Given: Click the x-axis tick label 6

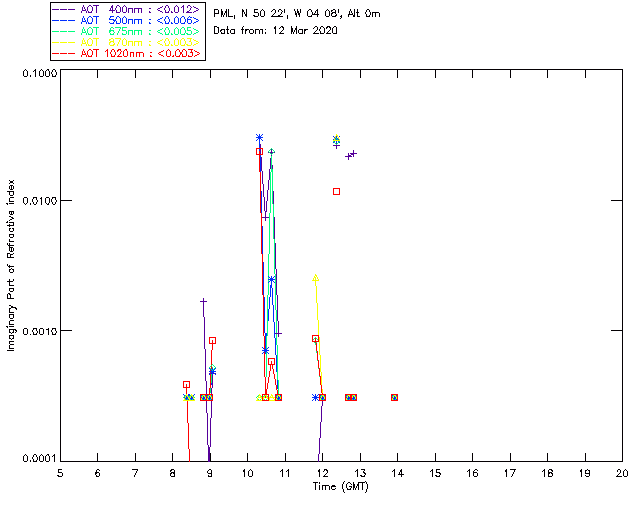Looking at the screenshot, I should tap(98, 473).
